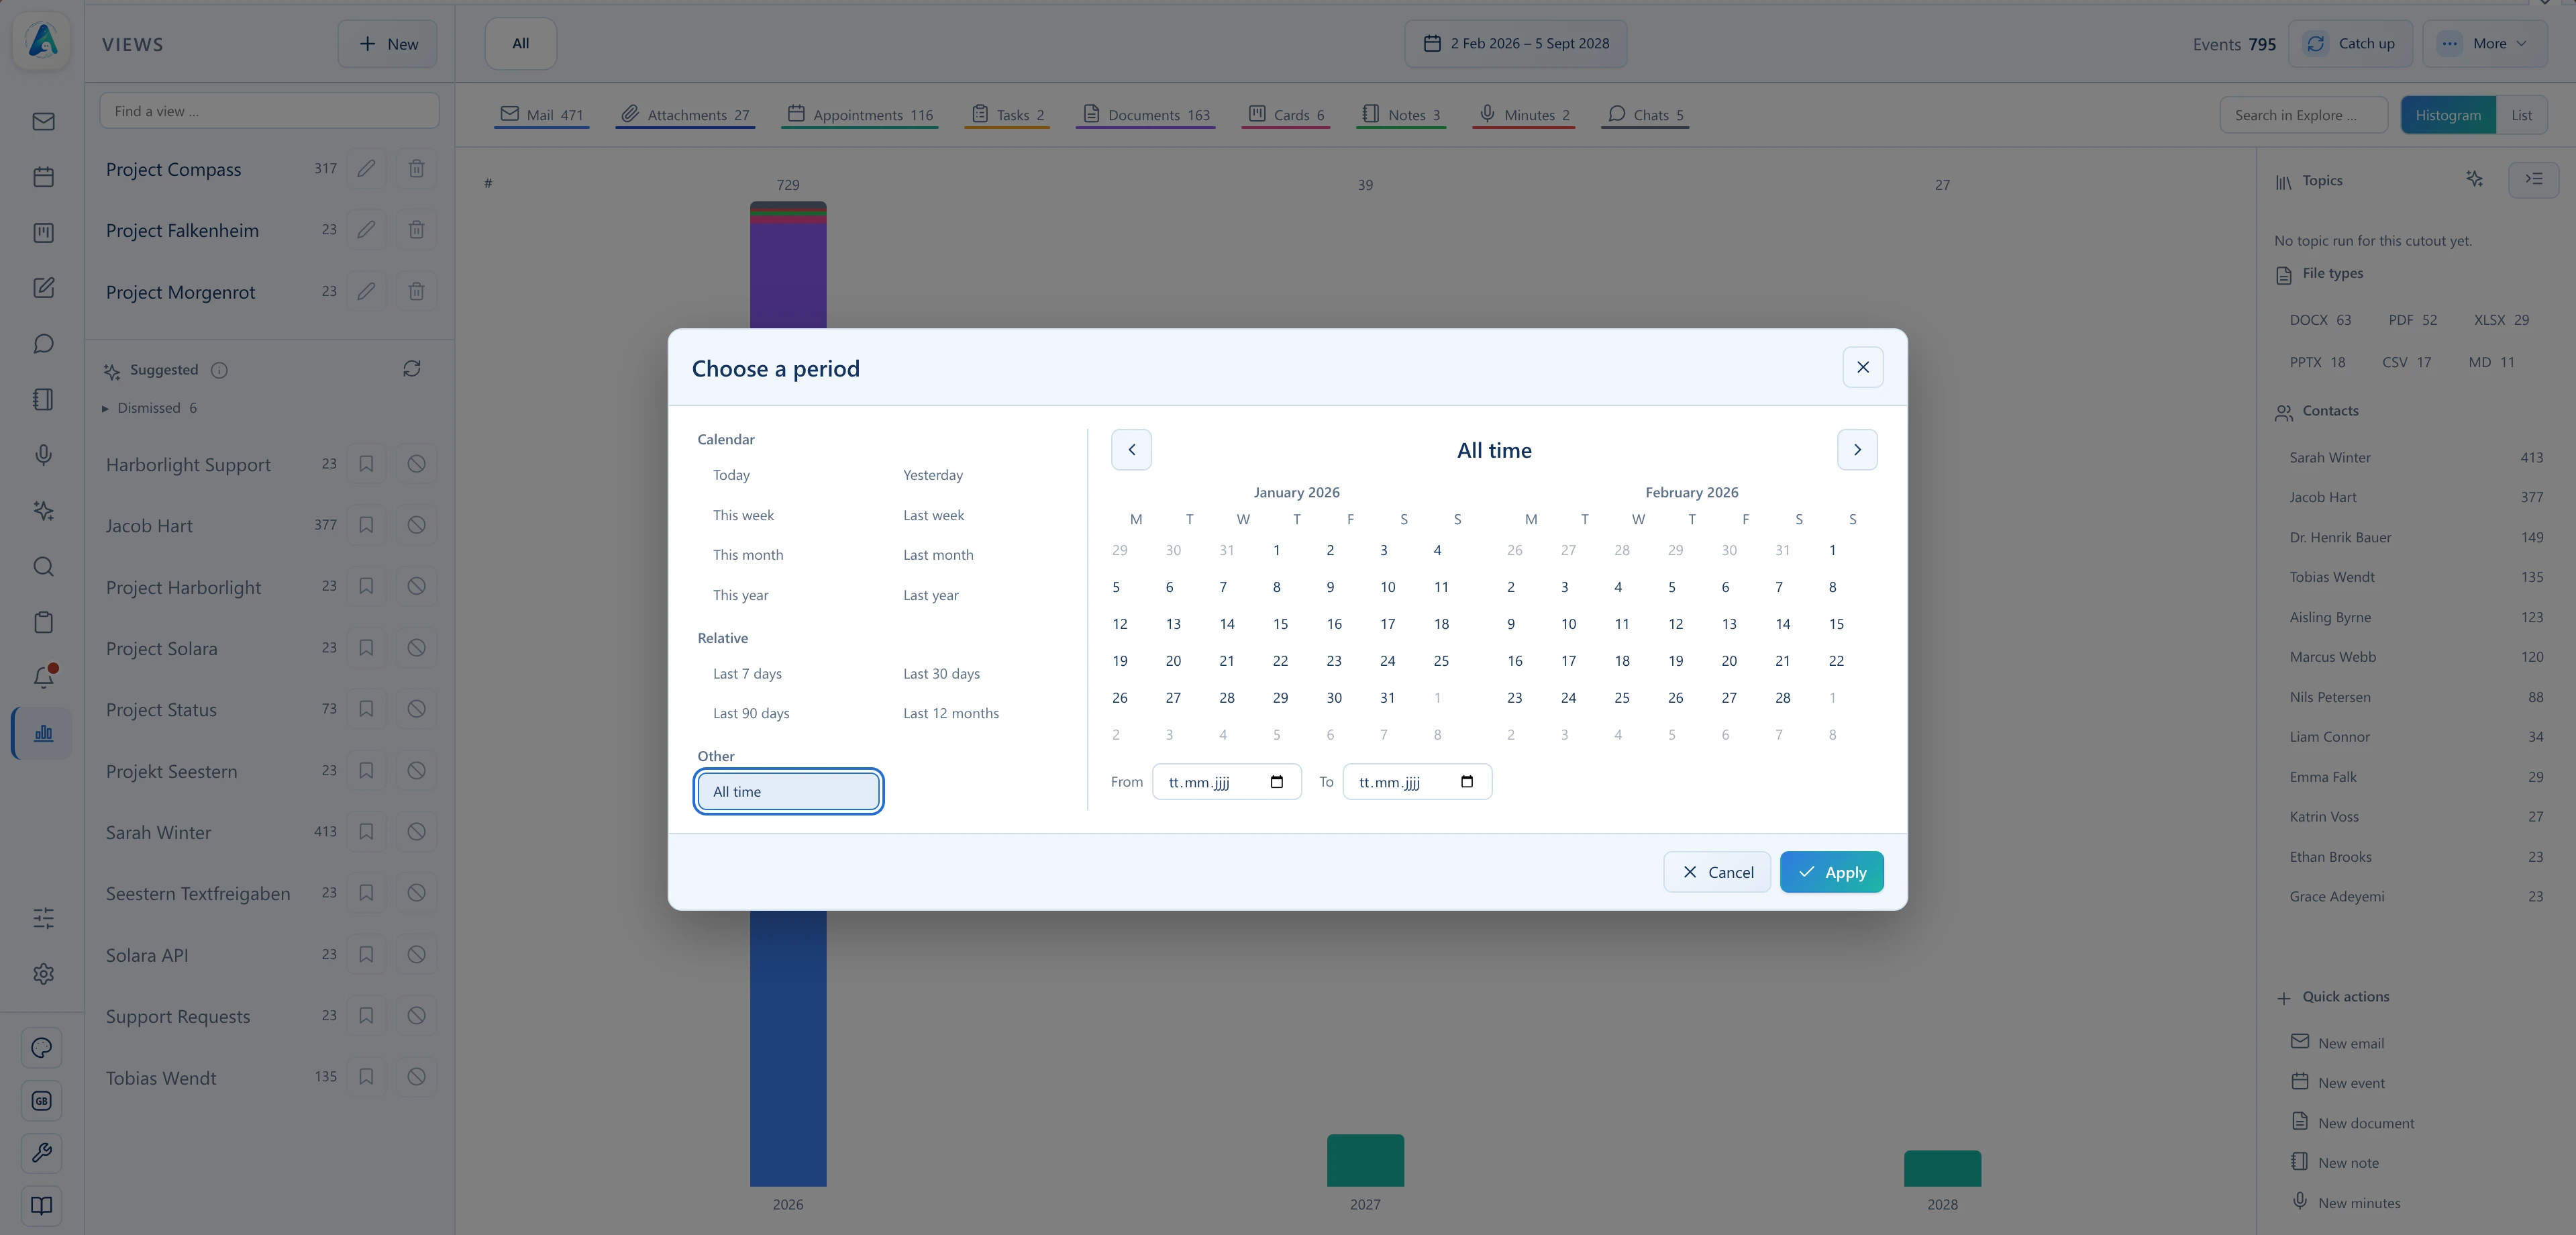The image size is (2576, 1235).
Task: Click the Cancel button
Action: tap(1717, 872)
